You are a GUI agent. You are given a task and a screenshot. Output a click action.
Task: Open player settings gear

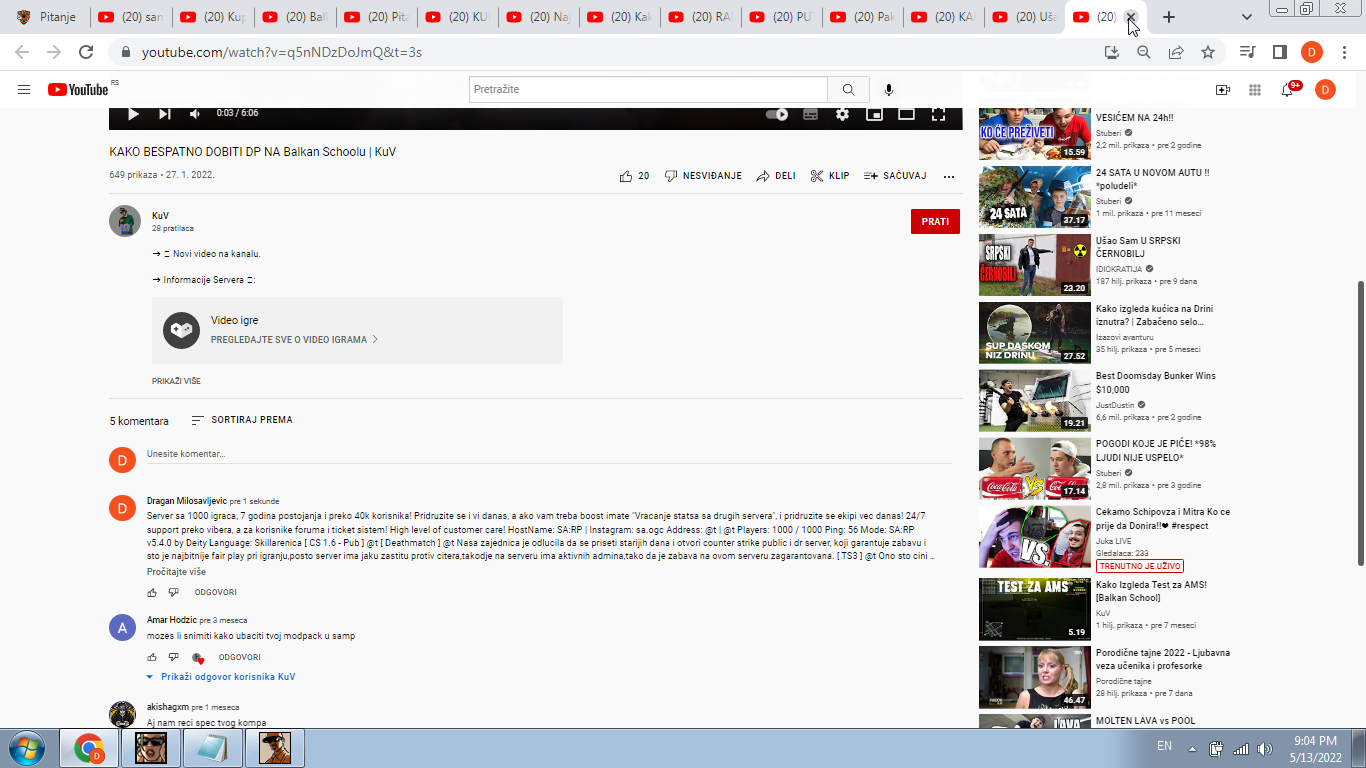pyautogui.click(x=843, y=114)
